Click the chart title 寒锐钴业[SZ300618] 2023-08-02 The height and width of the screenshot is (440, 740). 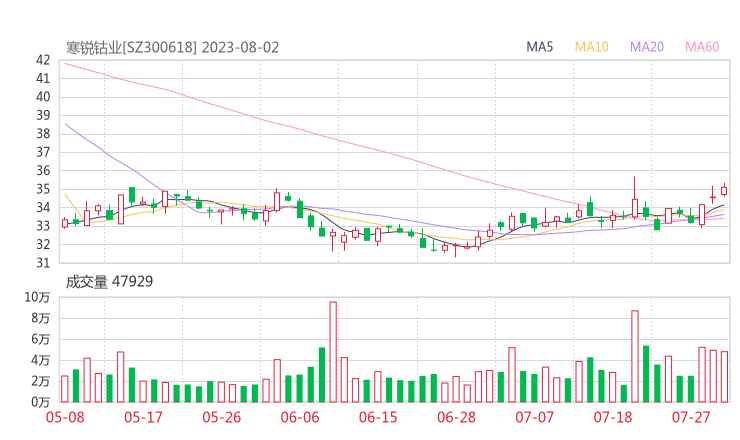coord(172,48)
